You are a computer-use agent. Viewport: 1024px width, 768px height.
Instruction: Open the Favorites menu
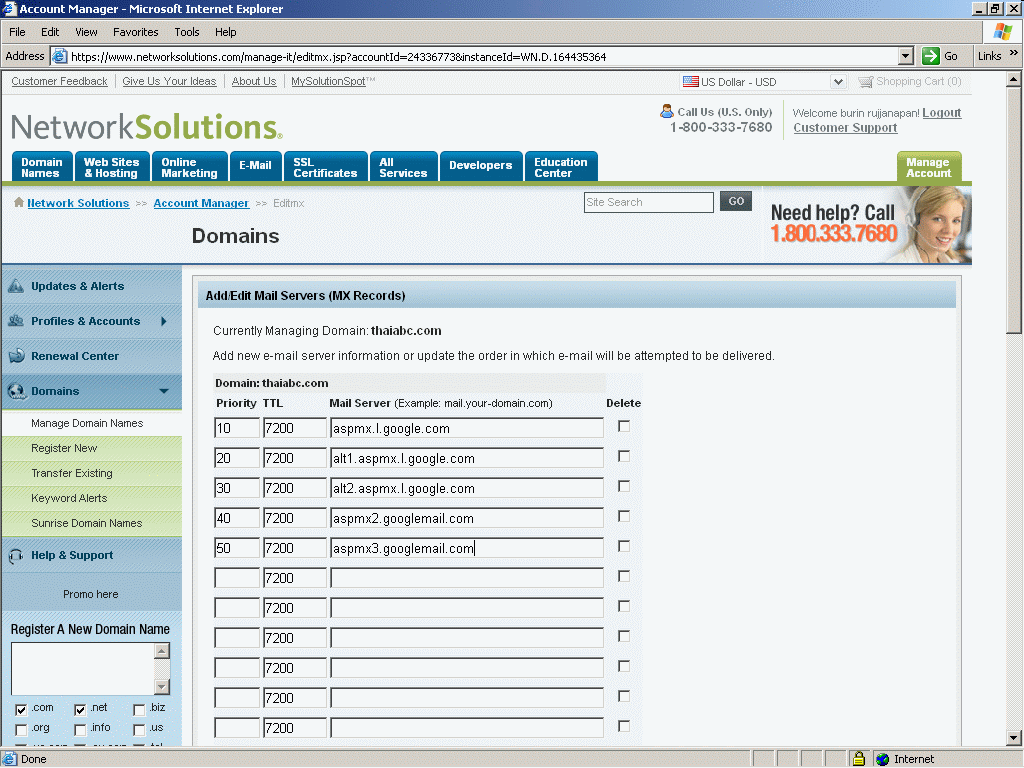pos(135,32)
